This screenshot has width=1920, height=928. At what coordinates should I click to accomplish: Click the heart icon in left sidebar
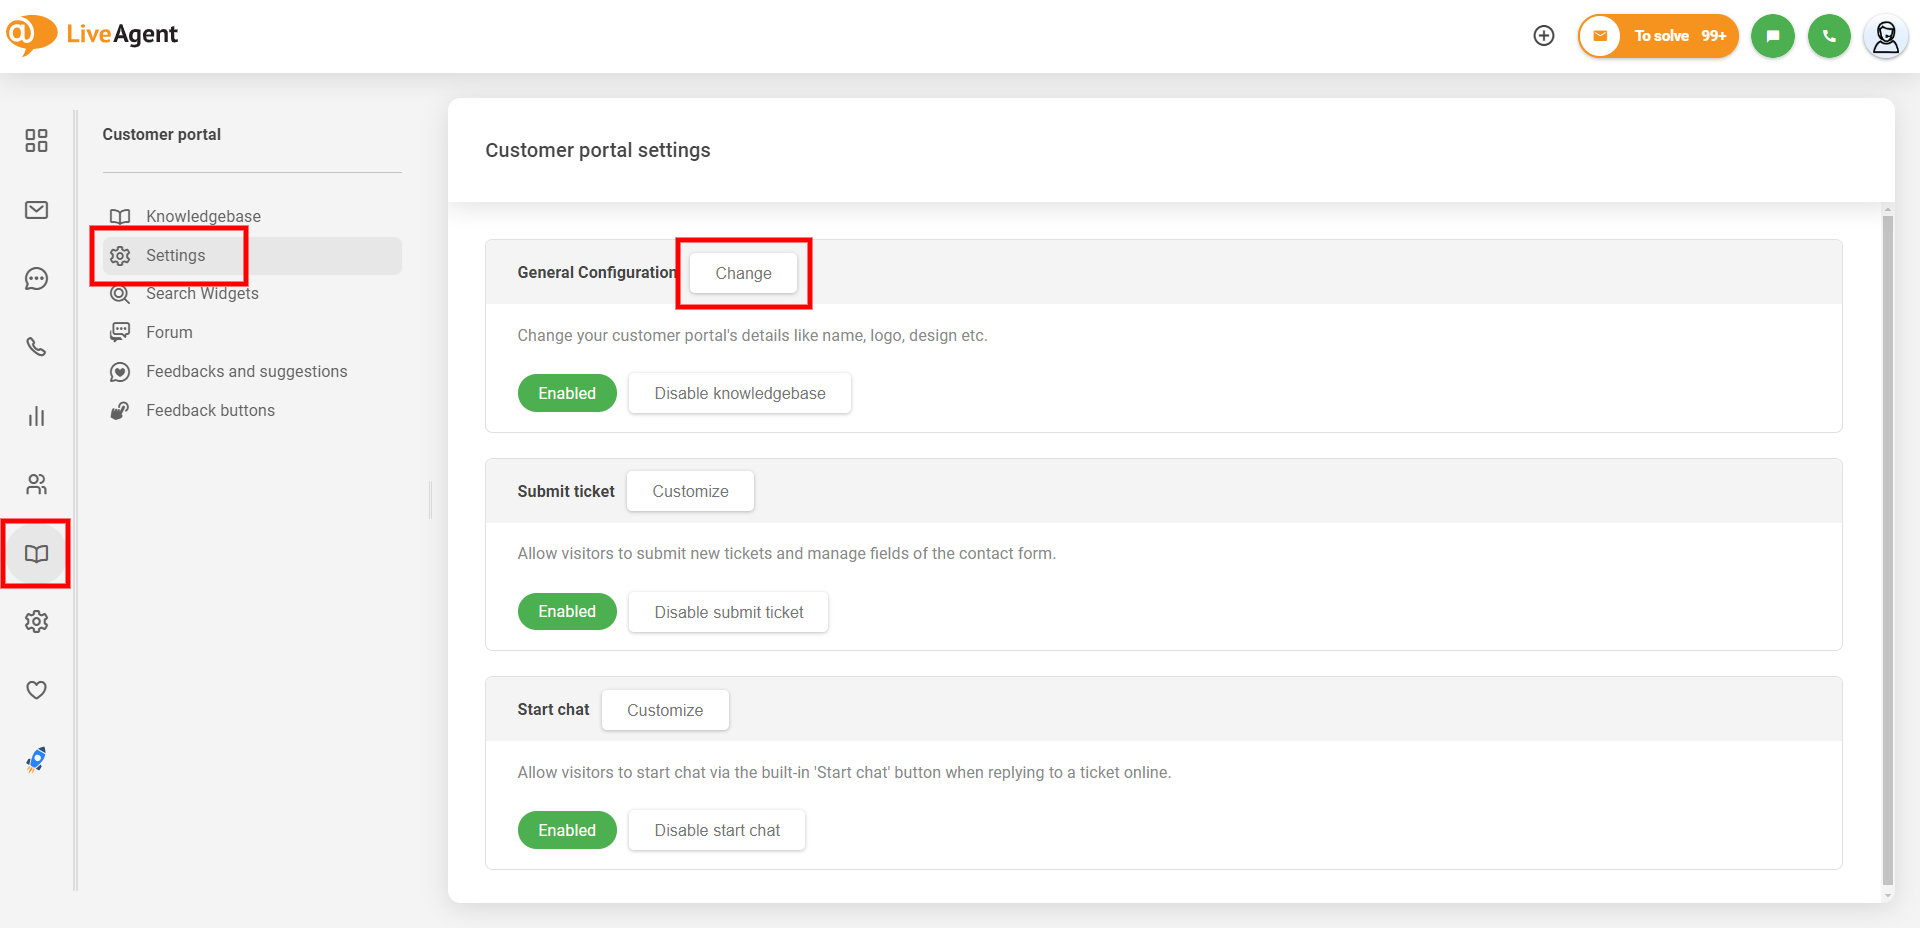(37, 690)
